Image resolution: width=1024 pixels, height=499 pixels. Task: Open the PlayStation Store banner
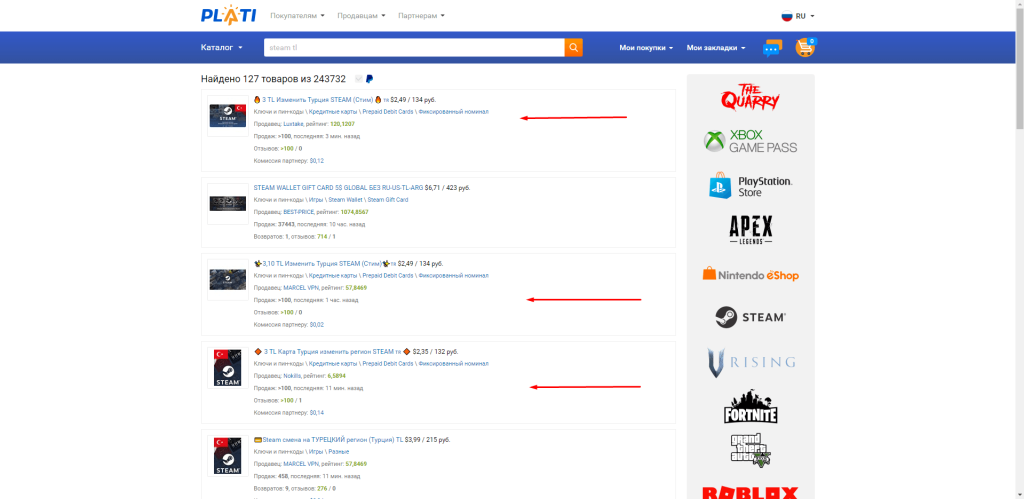tap(750, 186)
